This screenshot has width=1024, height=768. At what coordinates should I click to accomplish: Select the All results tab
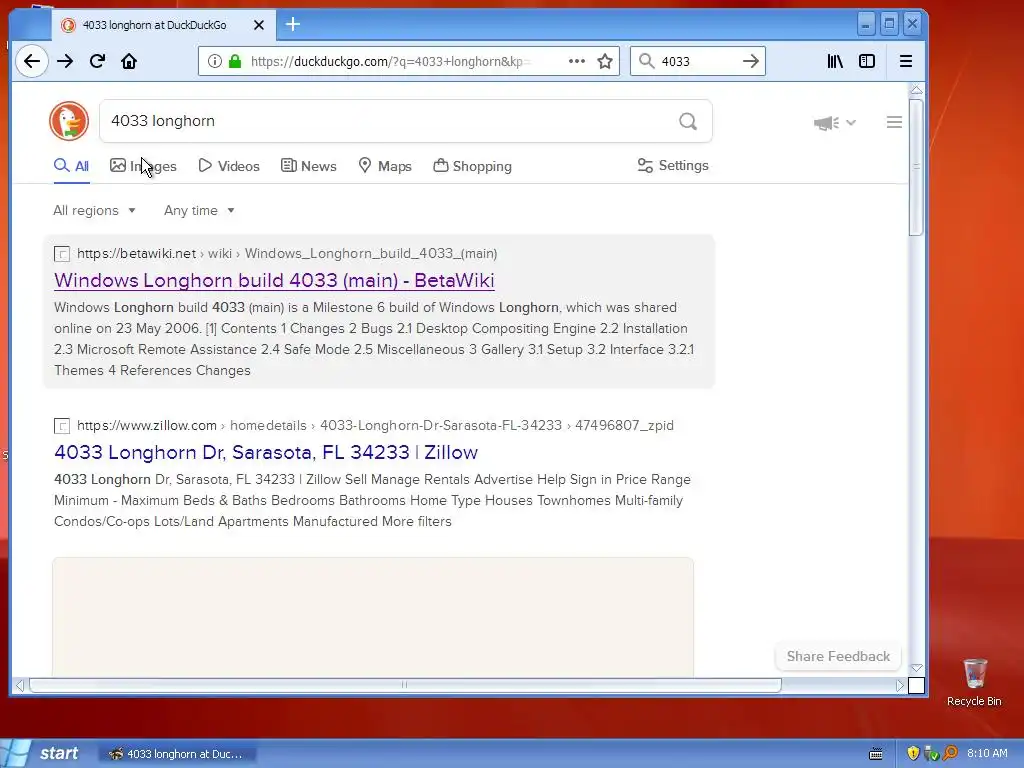click(x=71, y=166)
